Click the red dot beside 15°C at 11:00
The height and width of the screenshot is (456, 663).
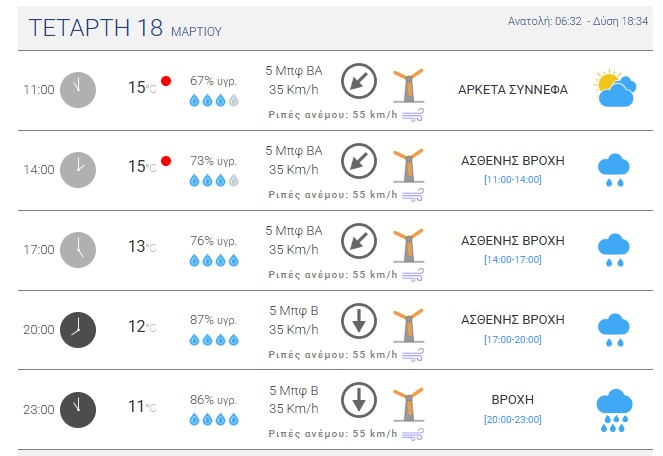point(166,80)
